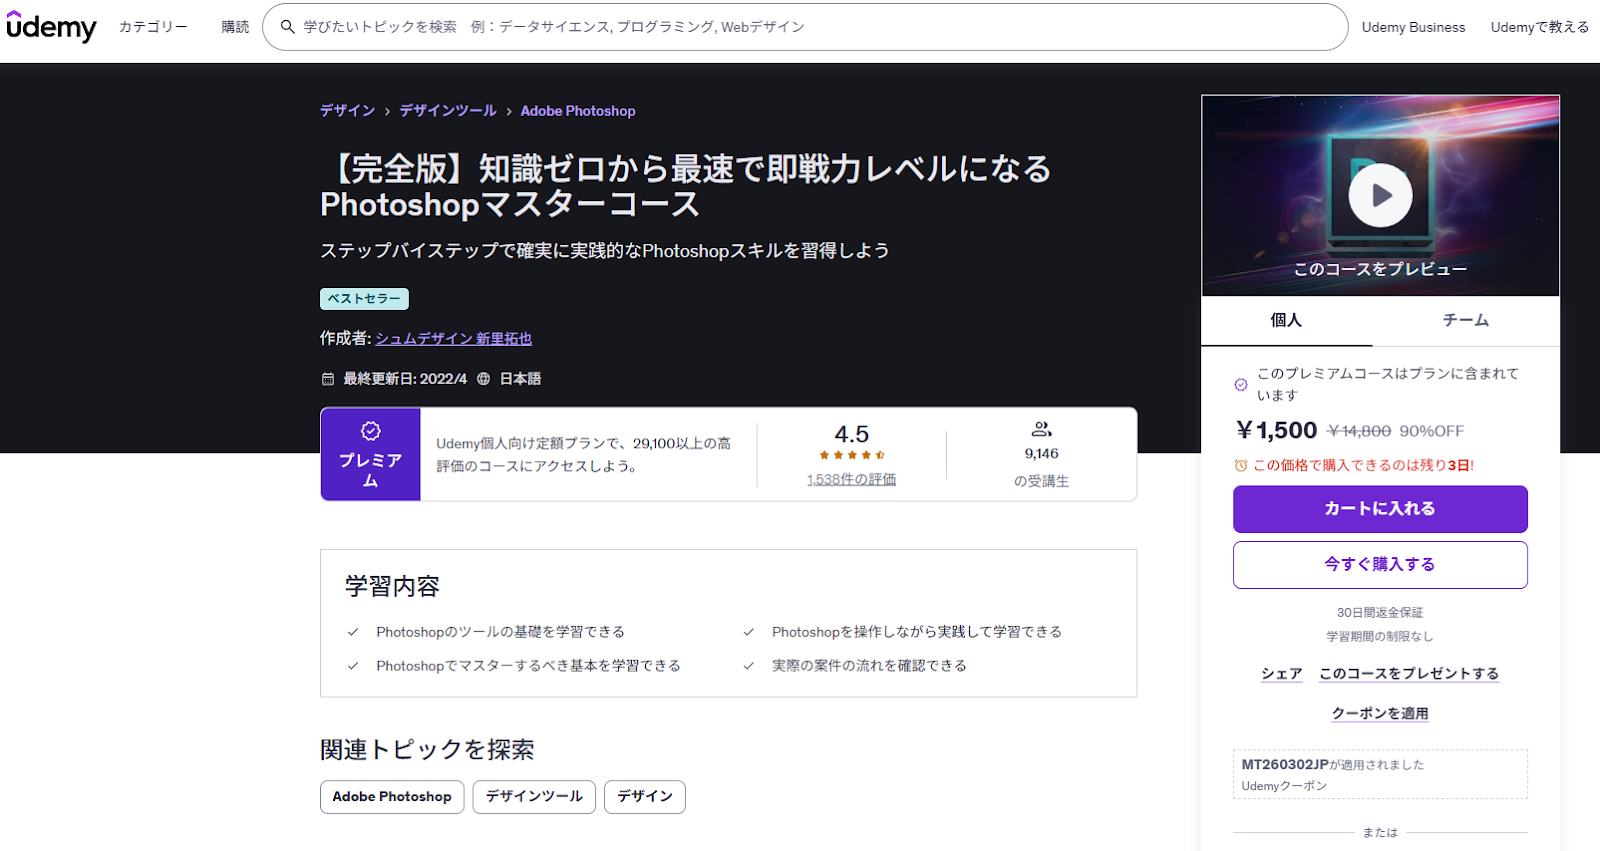Click the プレミアム plan badge
Screen dimensions: 1600x851
click(x=370, y=454)
